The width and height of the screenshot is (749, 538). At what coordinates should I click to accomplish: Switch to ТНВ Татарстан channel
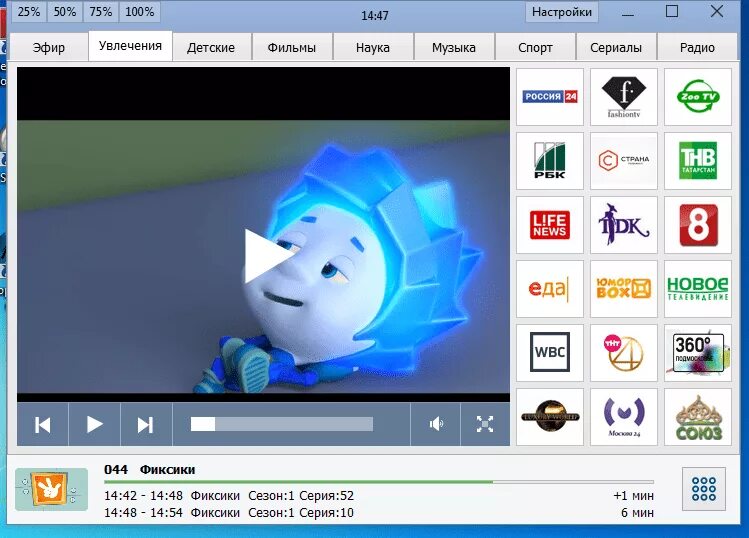698,161
